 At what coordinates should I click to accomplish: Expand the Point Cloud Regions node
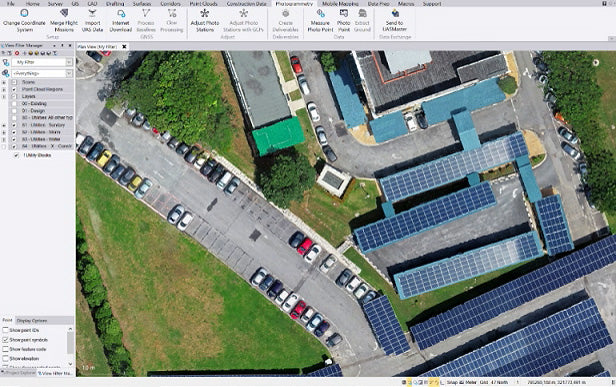pyautogui.click(x=4, y=89)
